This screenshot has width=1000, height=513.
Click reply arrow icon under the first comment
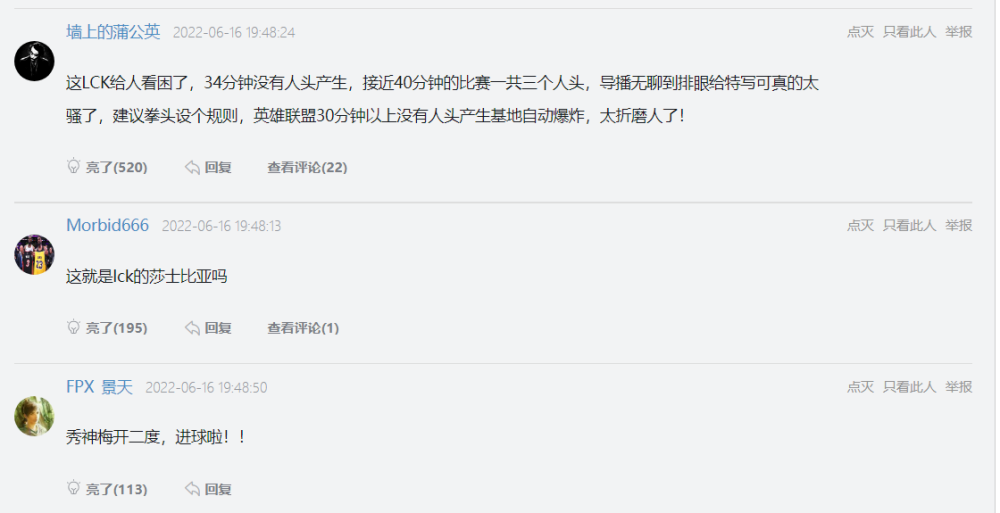pyautogui.click(x=192, y=167)
